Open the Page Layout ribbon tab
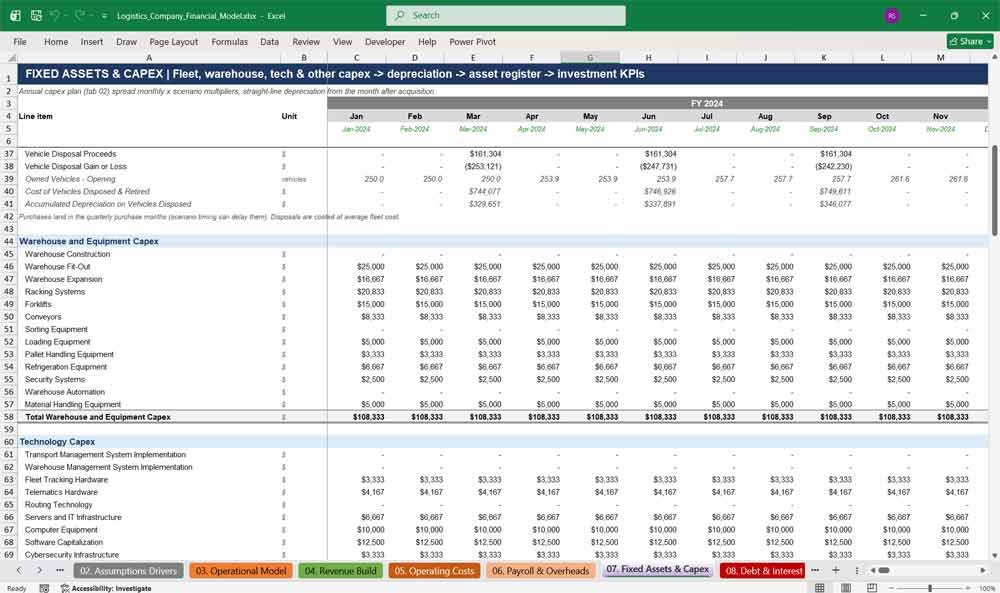This screenshot has height=593, width=1000. (x=173, y=41)
